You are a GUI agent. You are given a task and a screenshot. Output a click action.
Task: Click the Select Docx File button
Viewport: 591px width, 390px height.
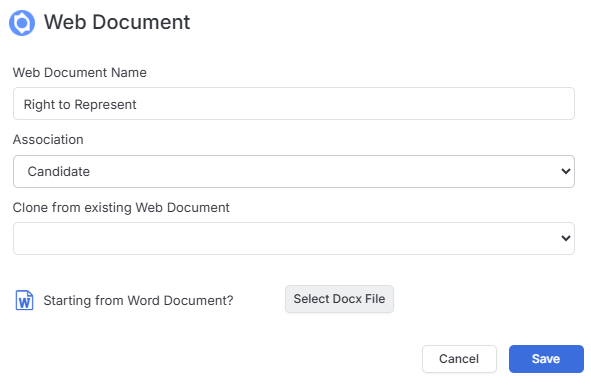pyautogui.click(x=339, y=299)
